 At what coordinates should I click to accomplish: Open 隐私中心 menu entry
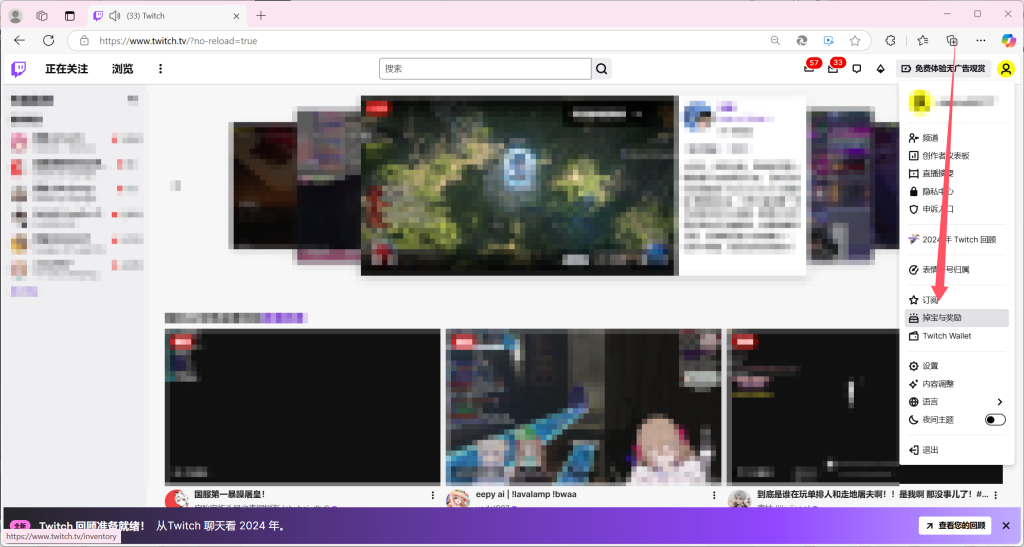tap(956, 191)
